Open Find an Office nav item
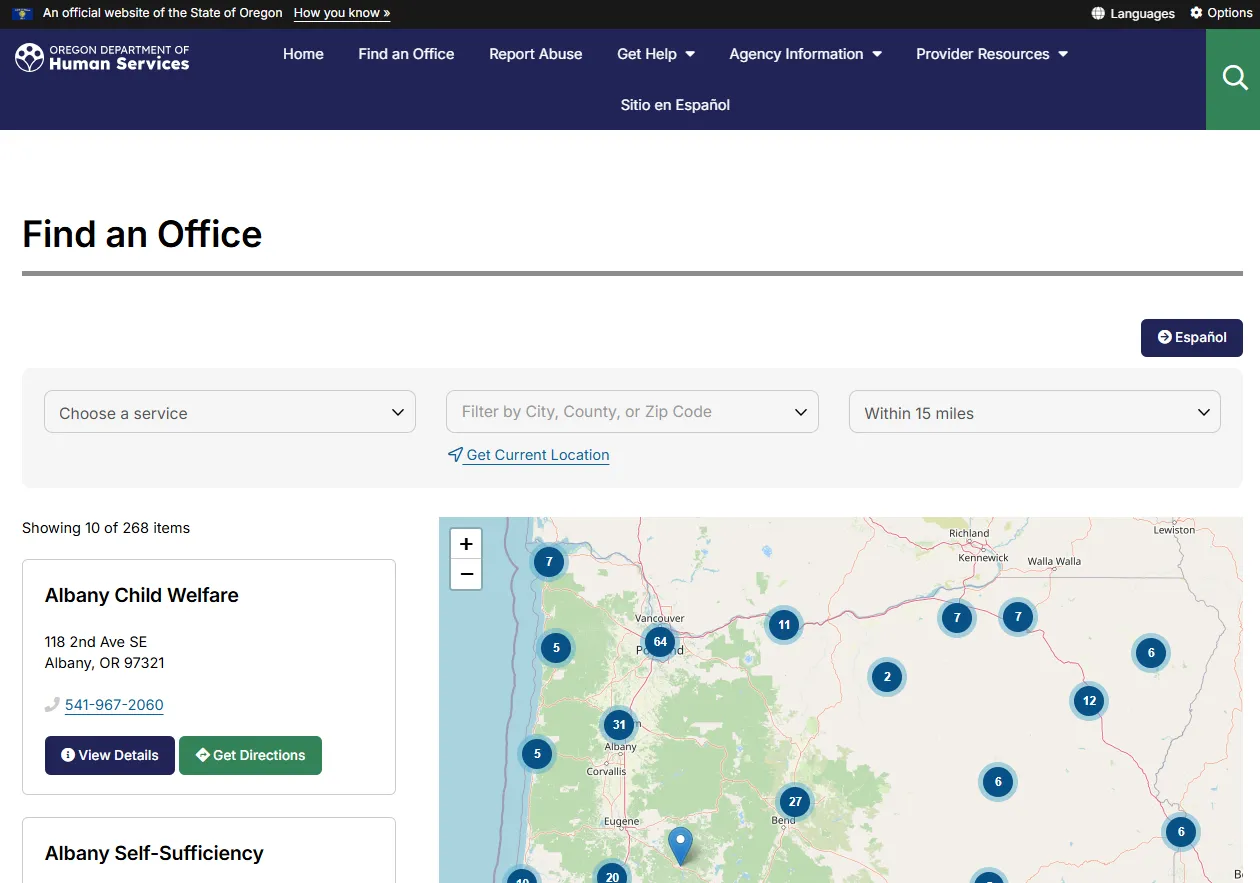Screen dimensions: 1260x883 (406, 54)
